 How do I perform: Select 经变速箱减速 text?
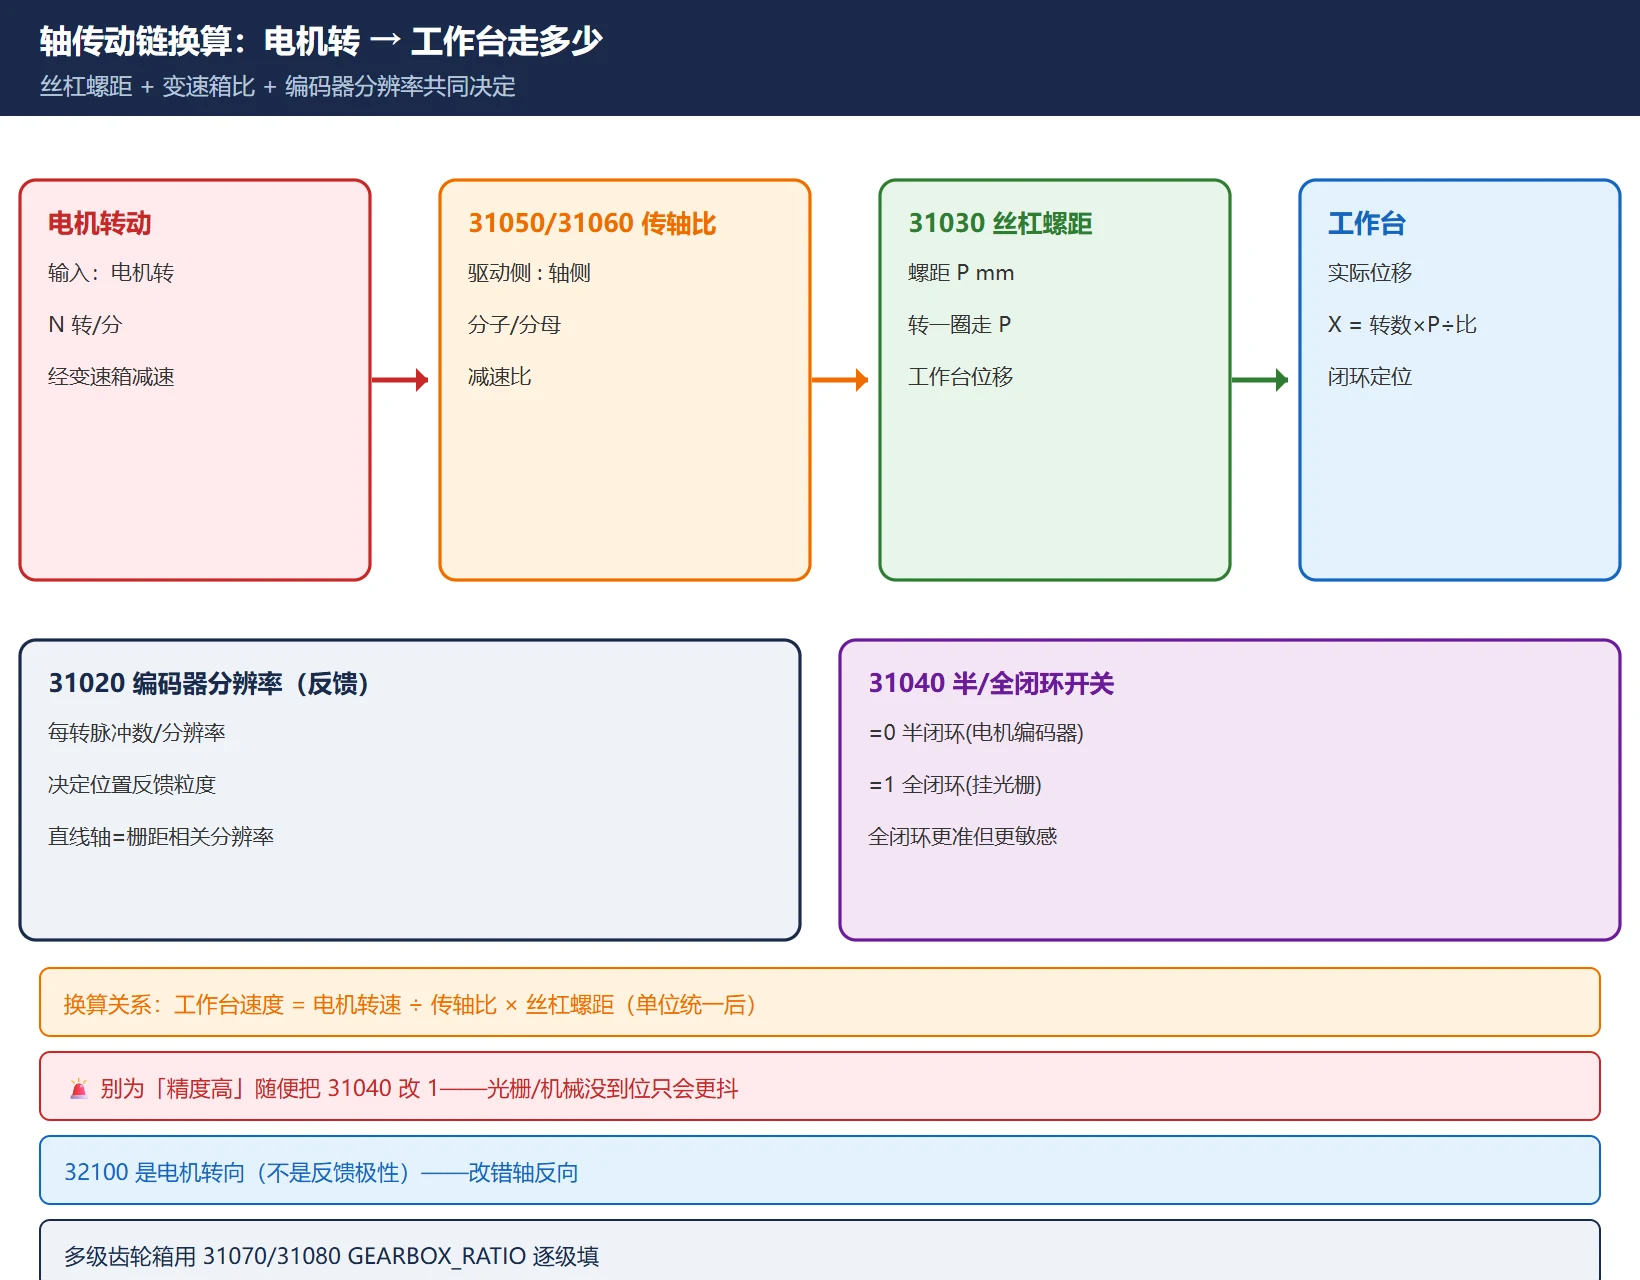111,377
